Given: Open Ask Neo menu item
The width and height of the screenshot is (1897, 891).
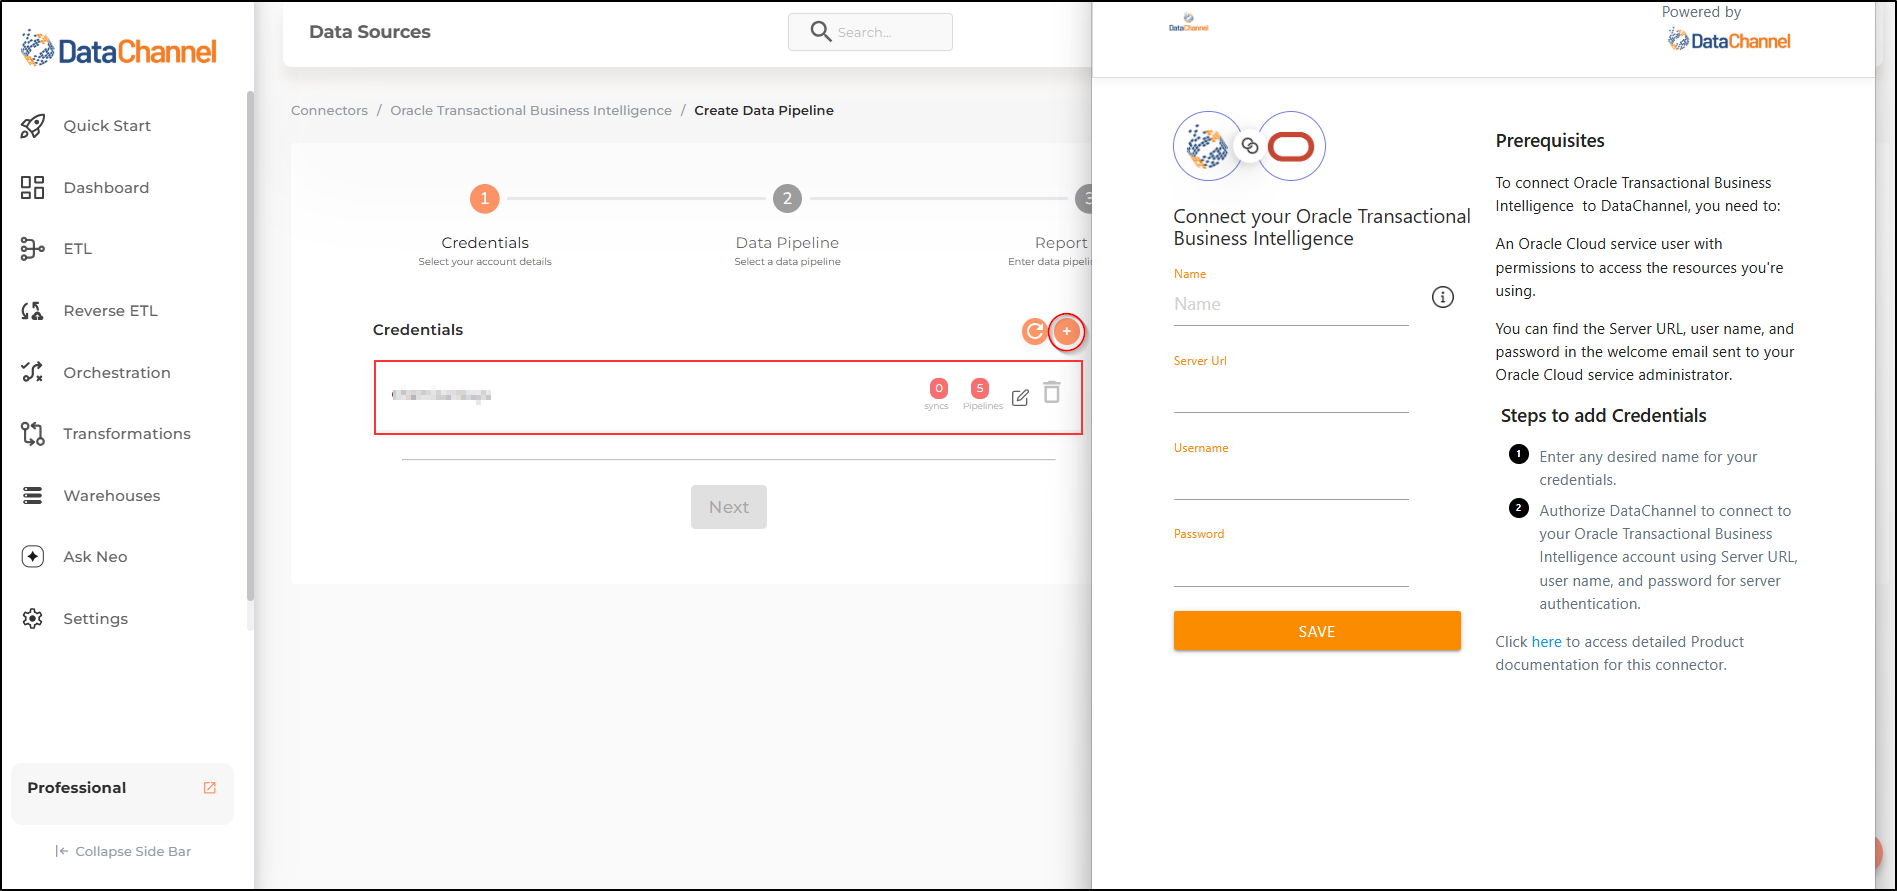Looking at the screenshot, I should click(x=96, y=557).
